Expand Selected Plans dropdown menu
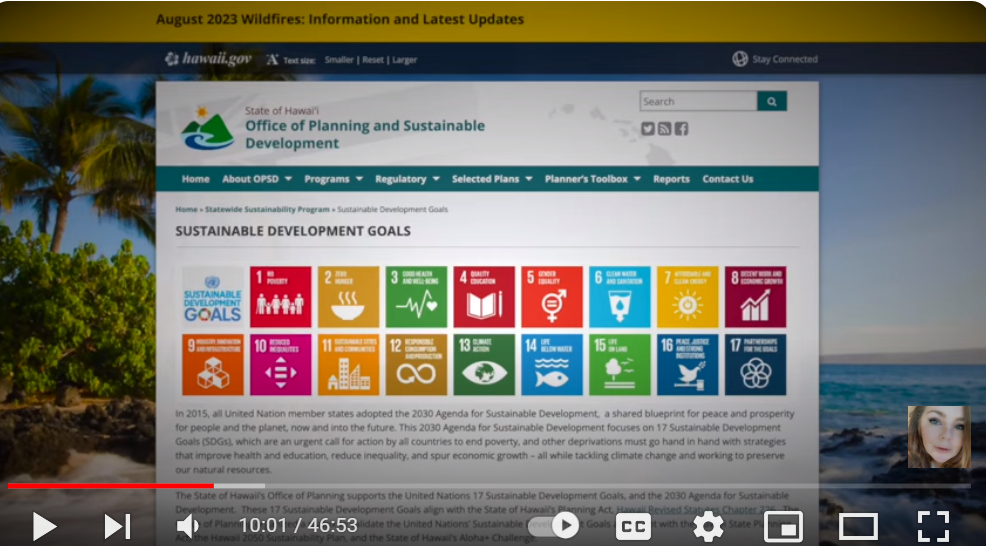 [x=492, y=179]
